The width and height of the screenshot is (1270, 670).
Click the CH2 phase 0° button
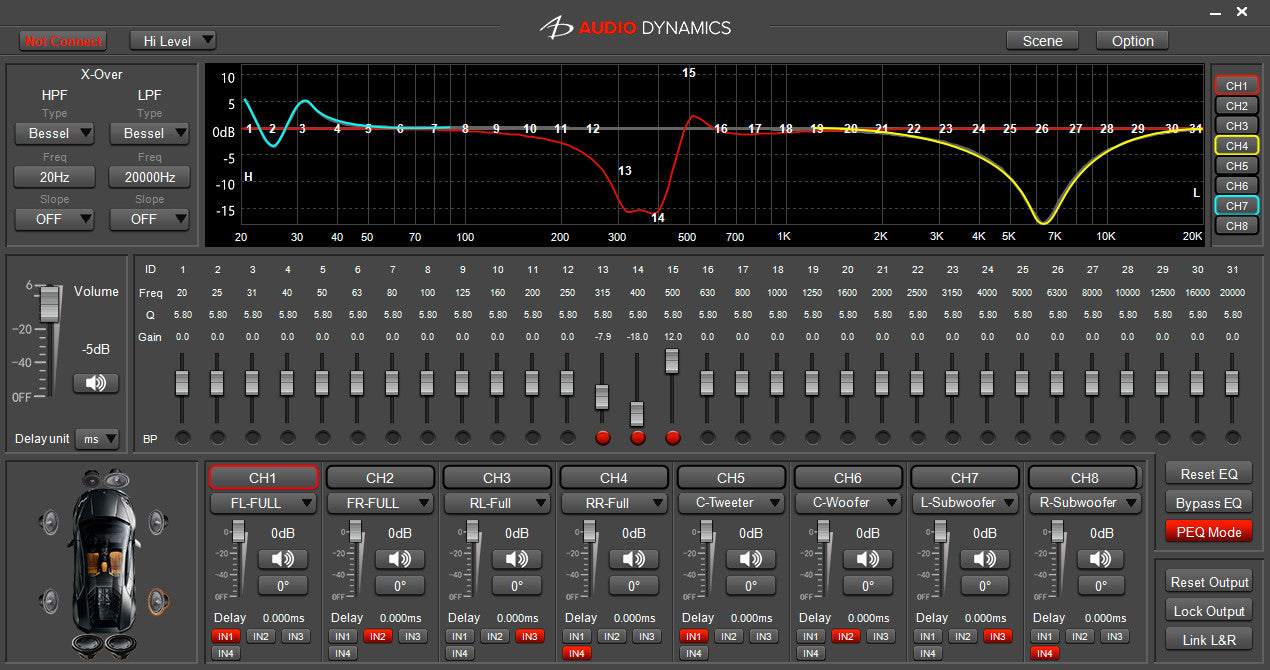coord(400,586)
